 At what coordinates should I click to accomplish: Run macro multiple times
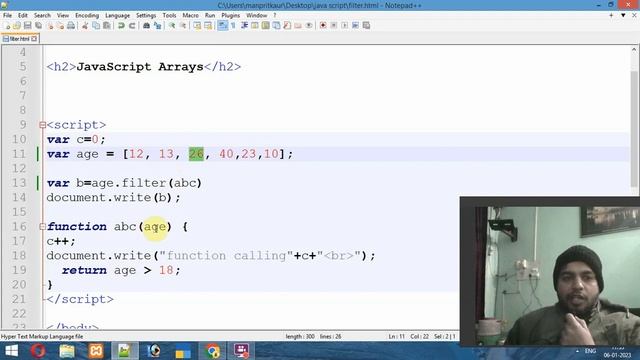click(356, 25)
